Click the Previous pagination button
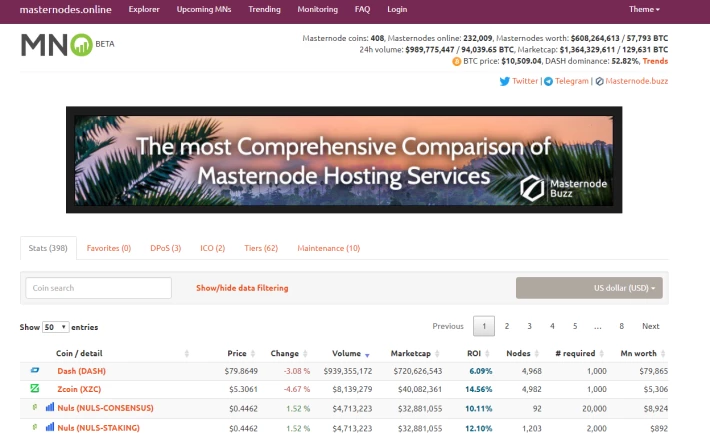The image size is (710, 433). (448, 326)
